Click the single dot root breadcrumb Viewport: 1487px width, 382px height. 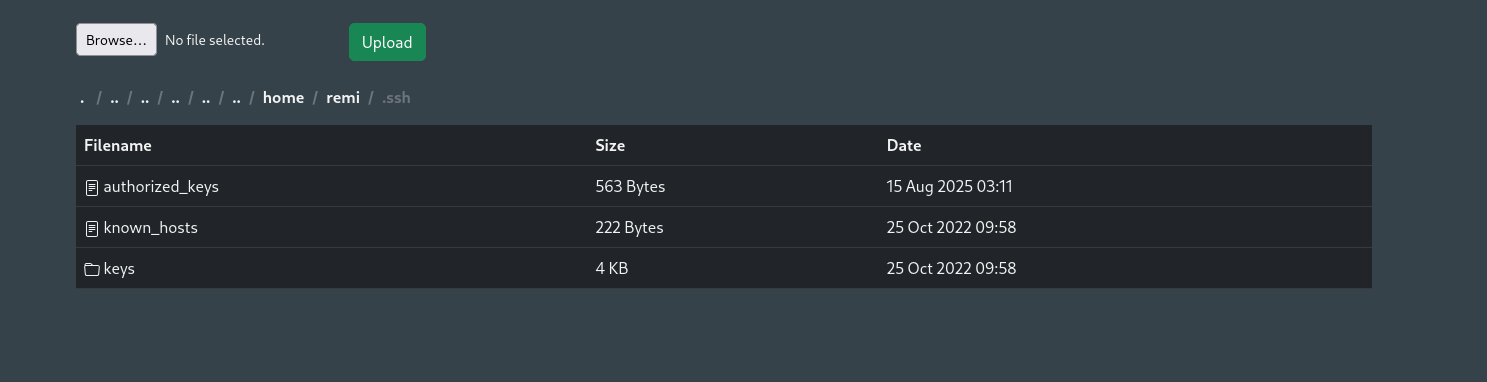(x=82, y=97)
